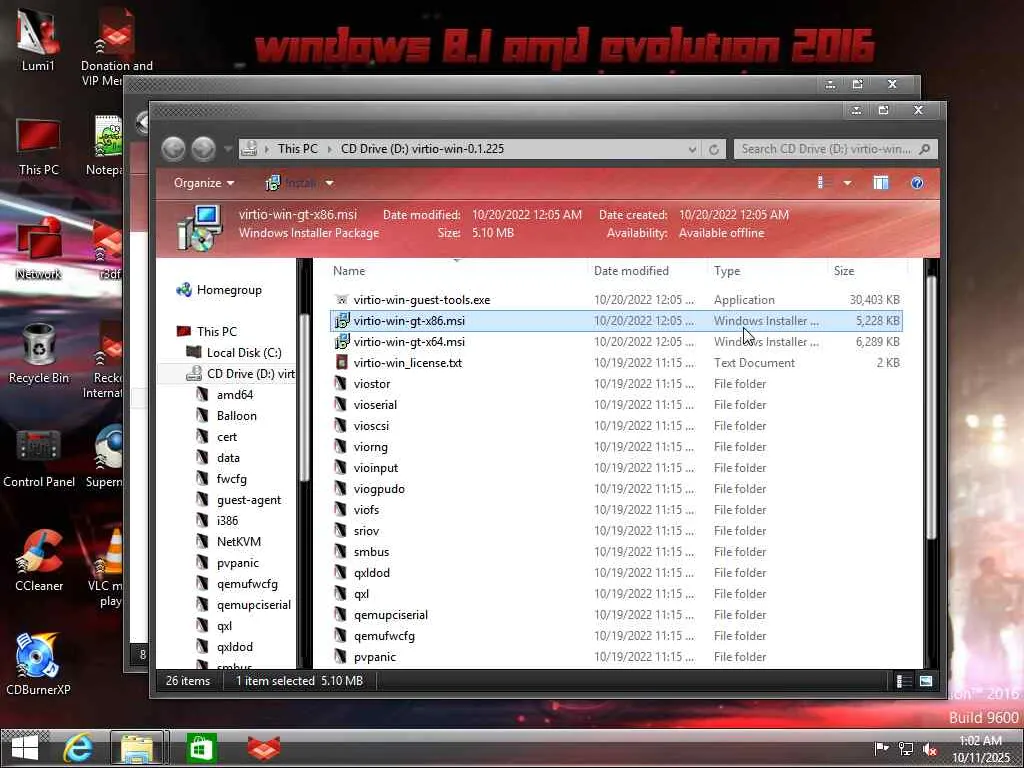Open Explorer Help question mark icon
The image size is (1024, 768).
pyautogui.click(x=917, y=183)
